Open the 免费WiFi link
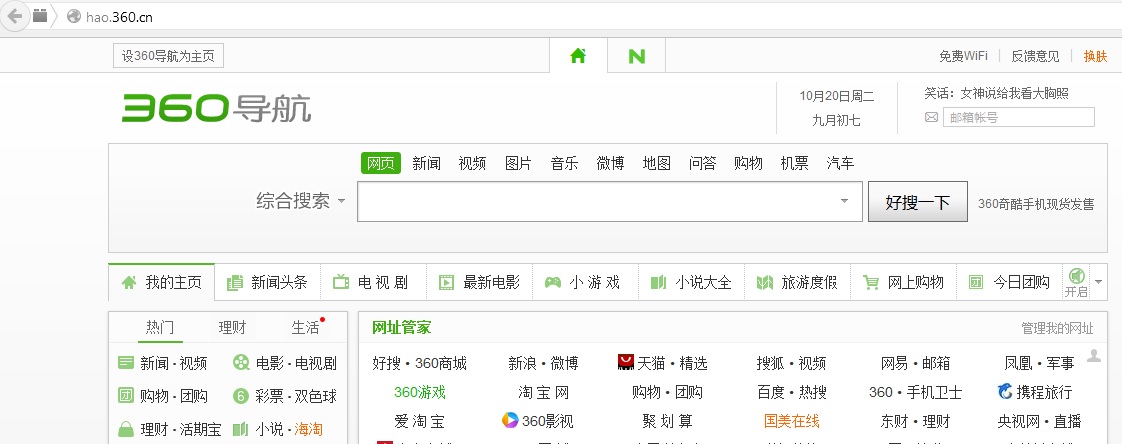Screen dimensions: 1122x444 click(x=963, y=56)
